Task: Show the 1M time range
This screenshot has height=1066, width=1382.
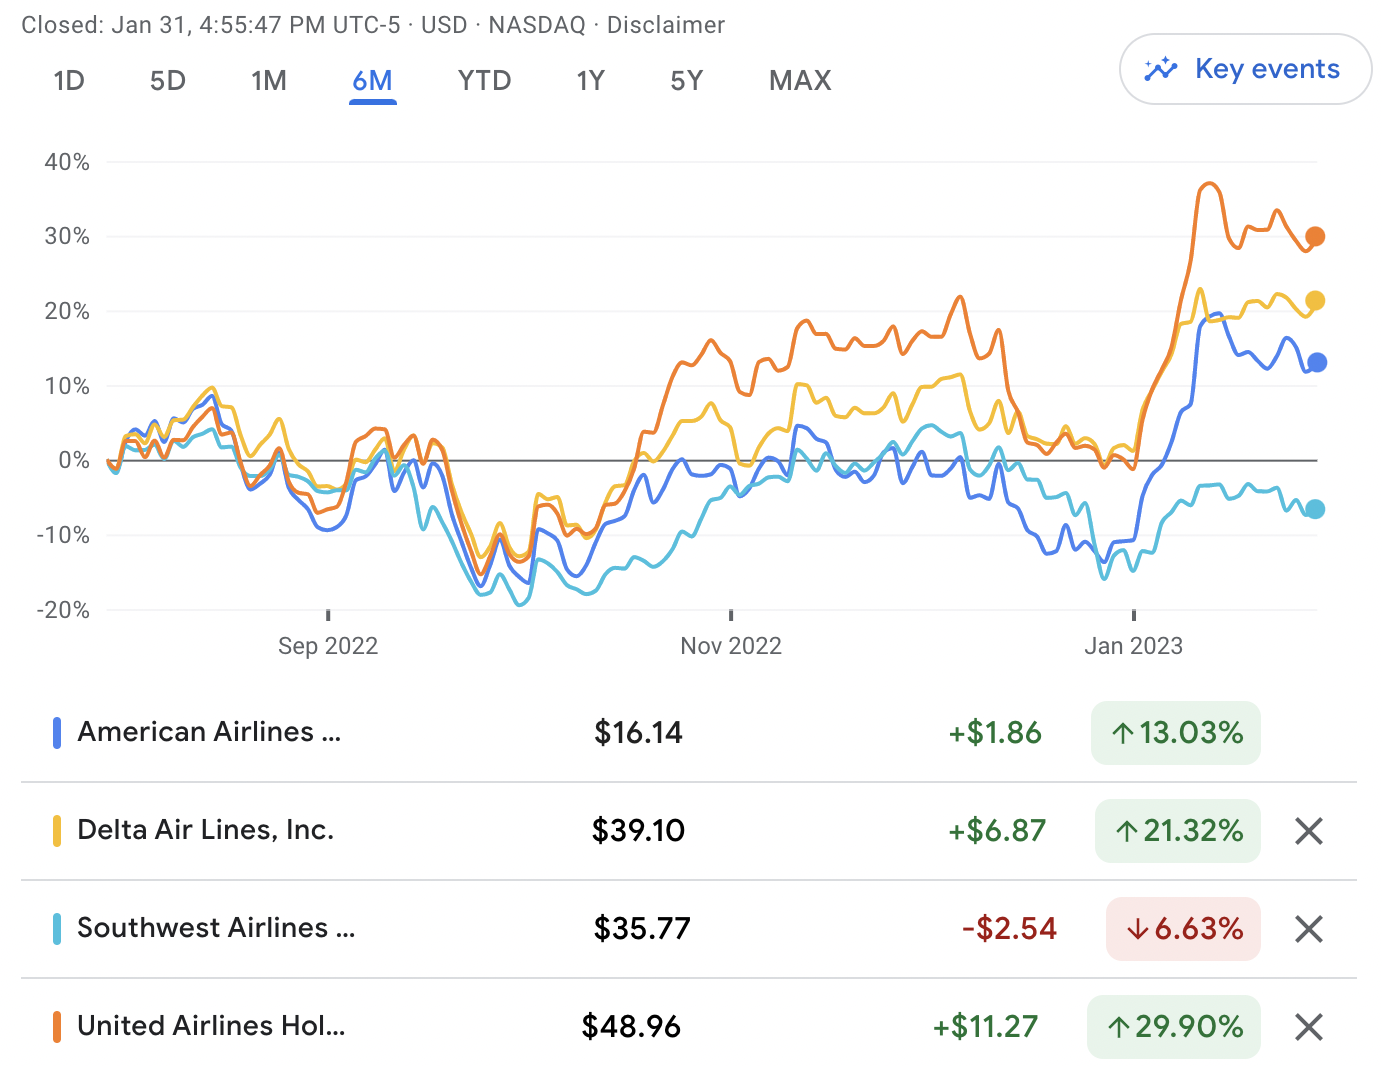Action: click(x=269, y=81)
